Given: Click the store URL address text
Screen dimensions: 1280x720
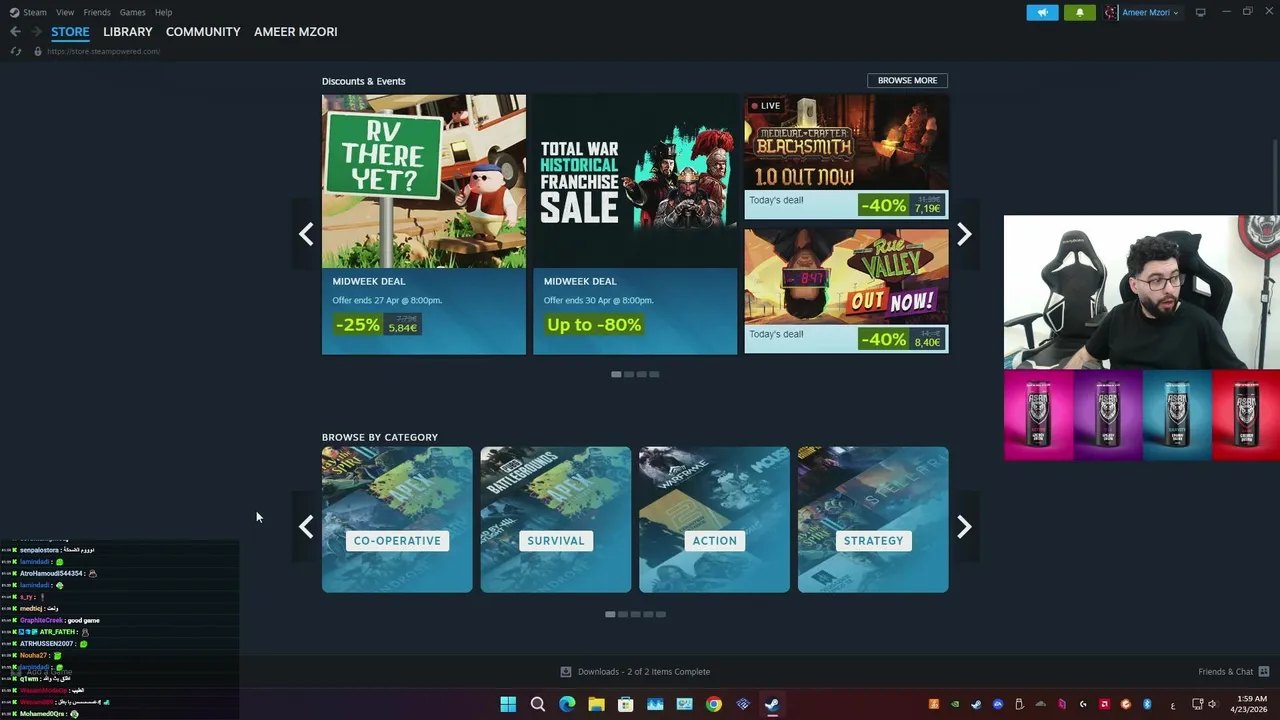Looking at the screenshot, I should click(103, 51).
